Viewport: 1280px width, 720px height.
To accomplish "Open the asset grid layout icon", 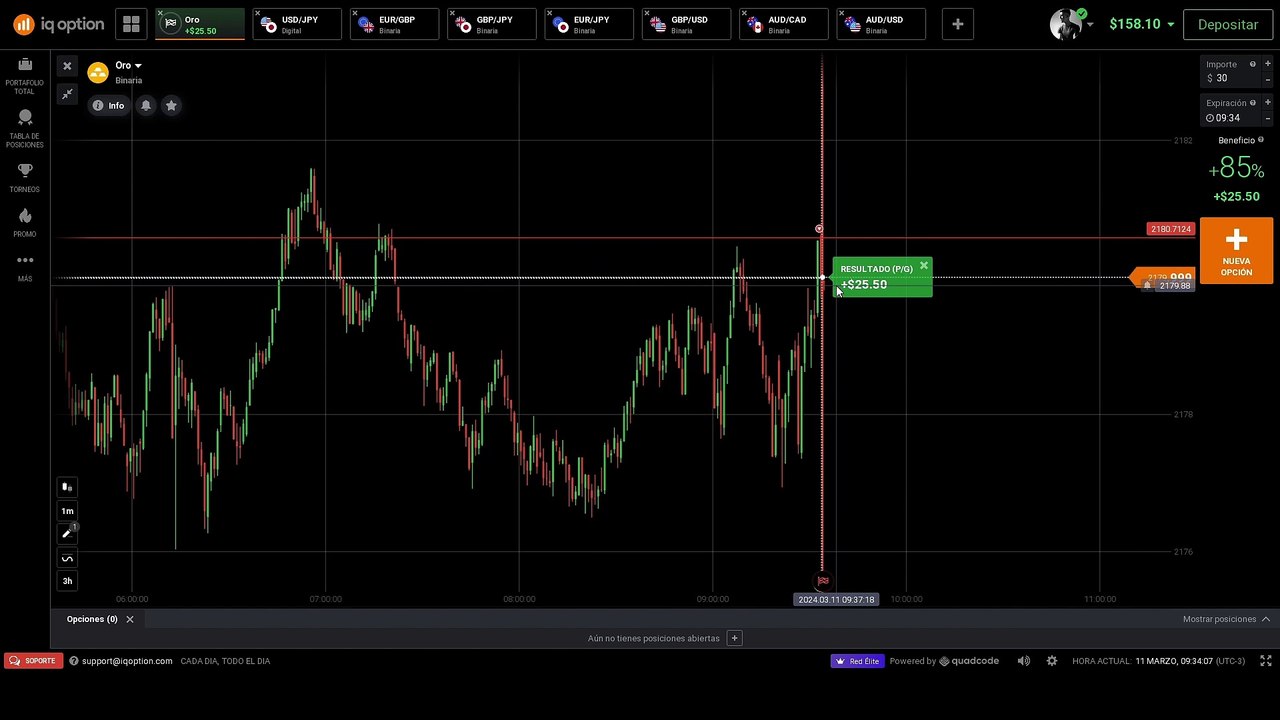I will point(131,24).
